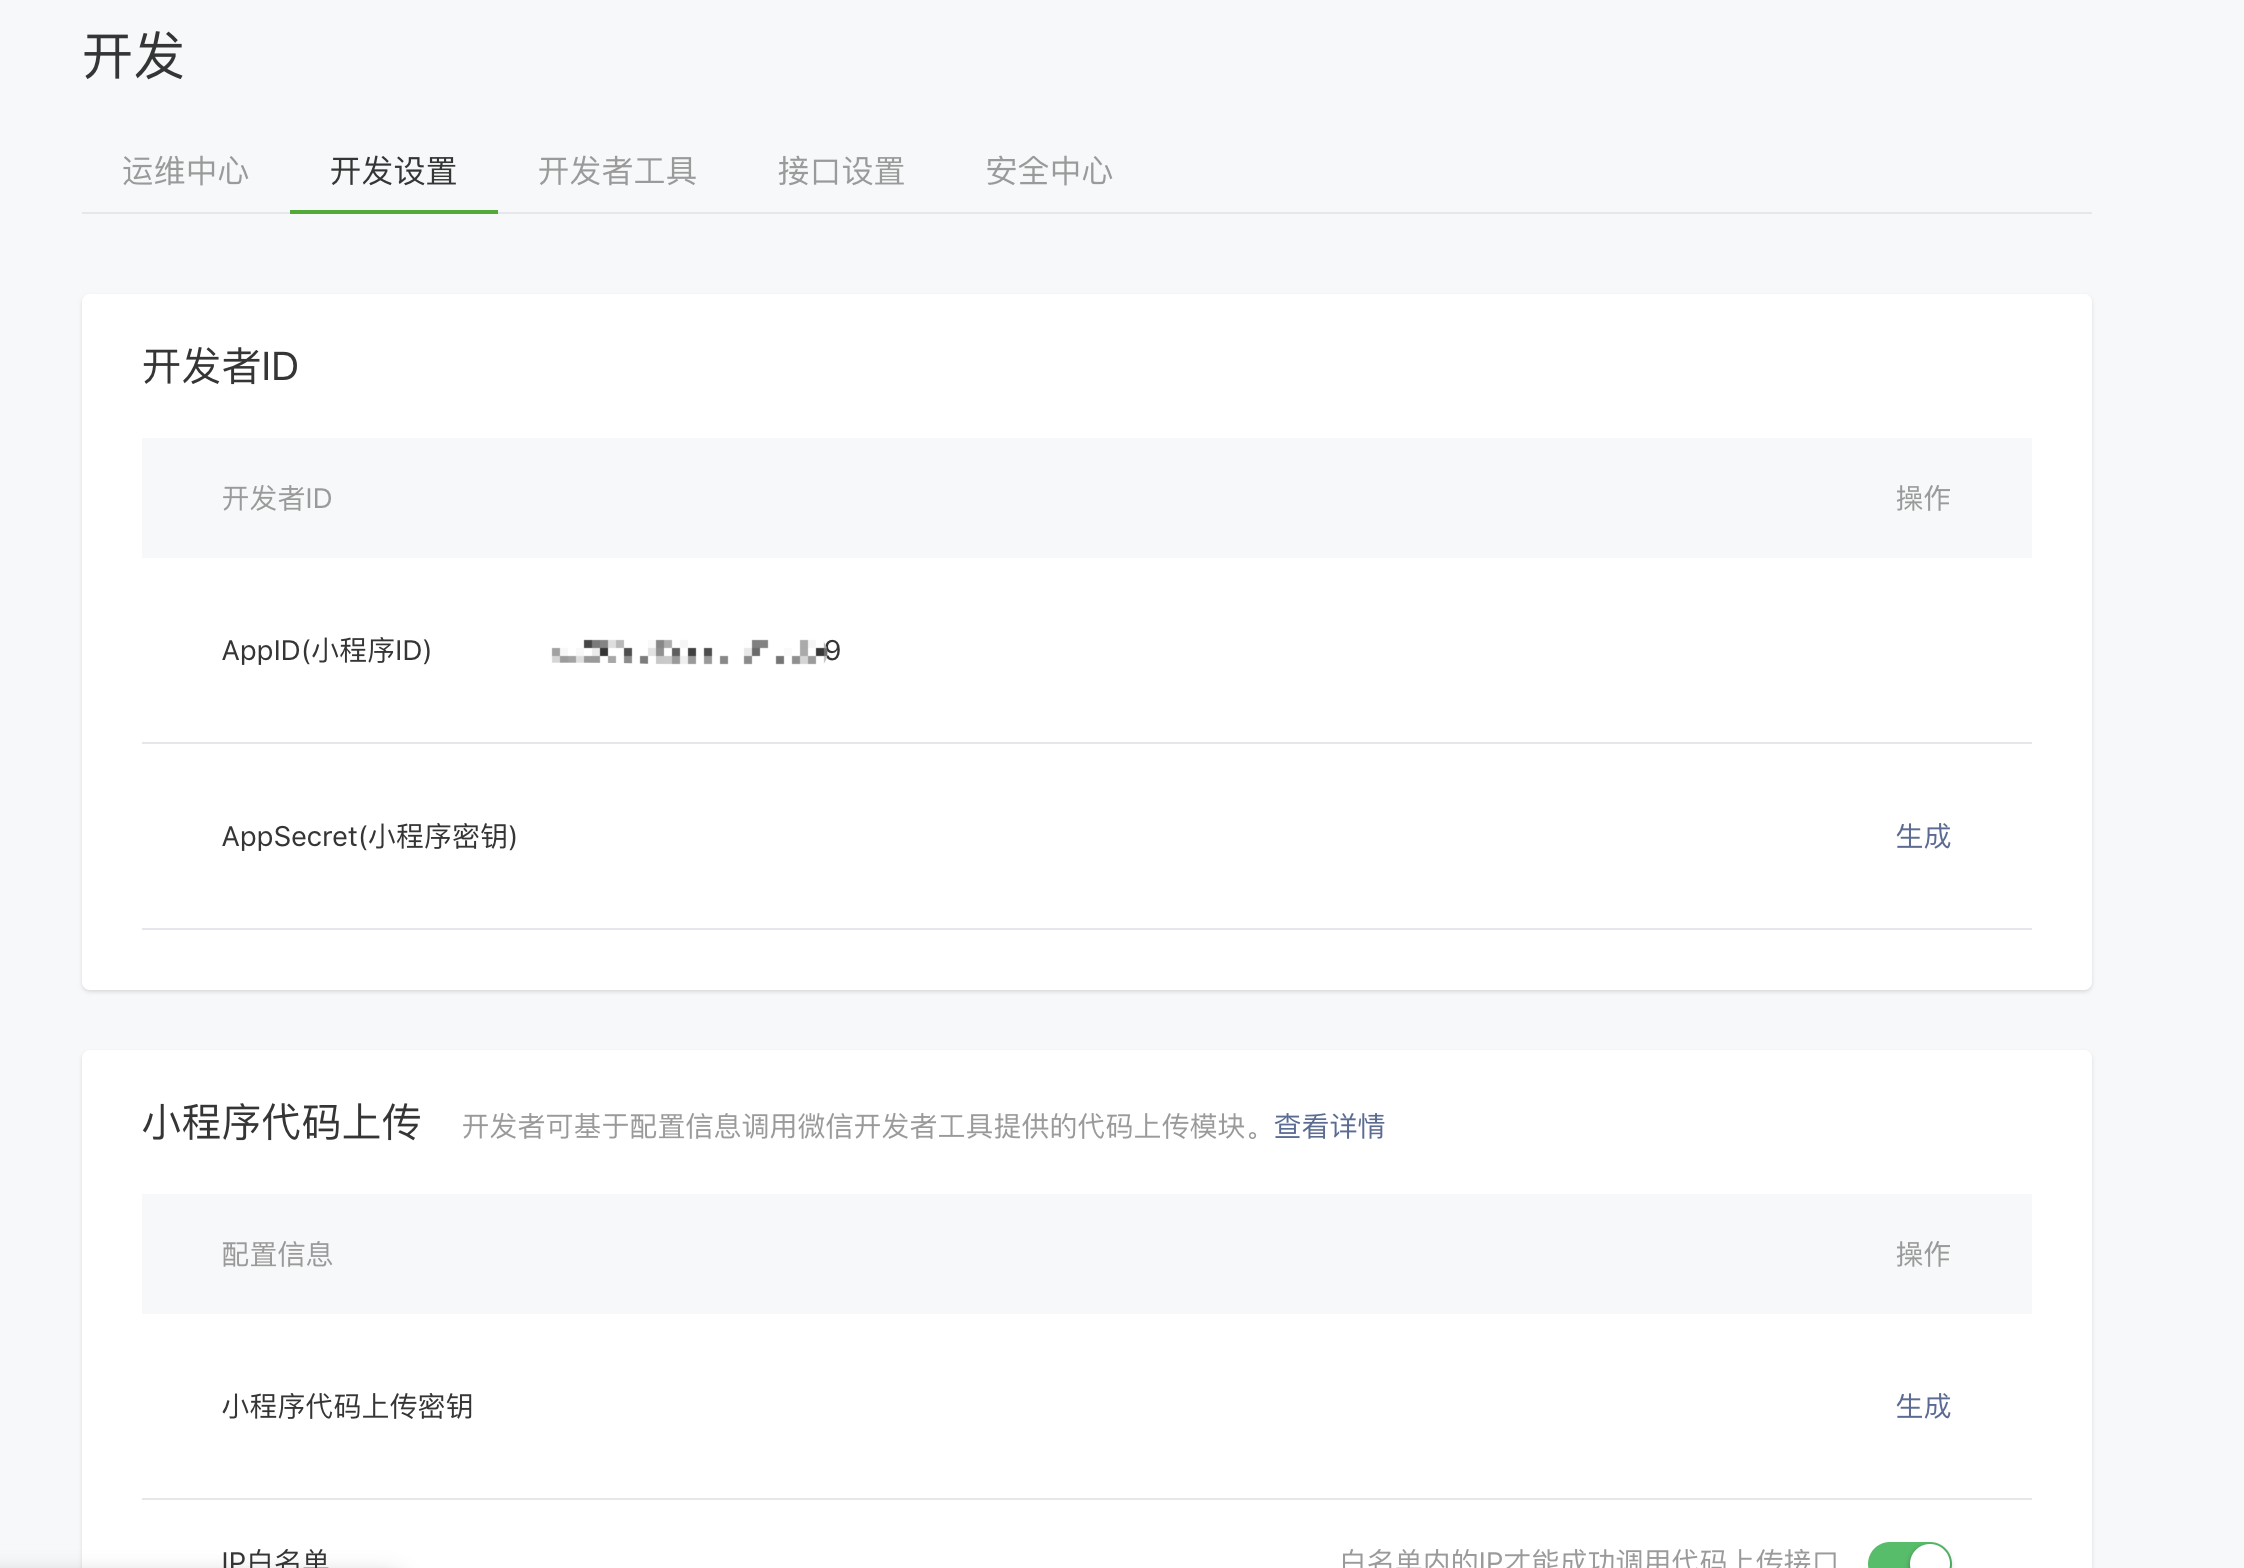Image resolution: width=2244 pixels, height=1568 pixels.
Task: Click the 开发 page heading
Action: [133, 56]
